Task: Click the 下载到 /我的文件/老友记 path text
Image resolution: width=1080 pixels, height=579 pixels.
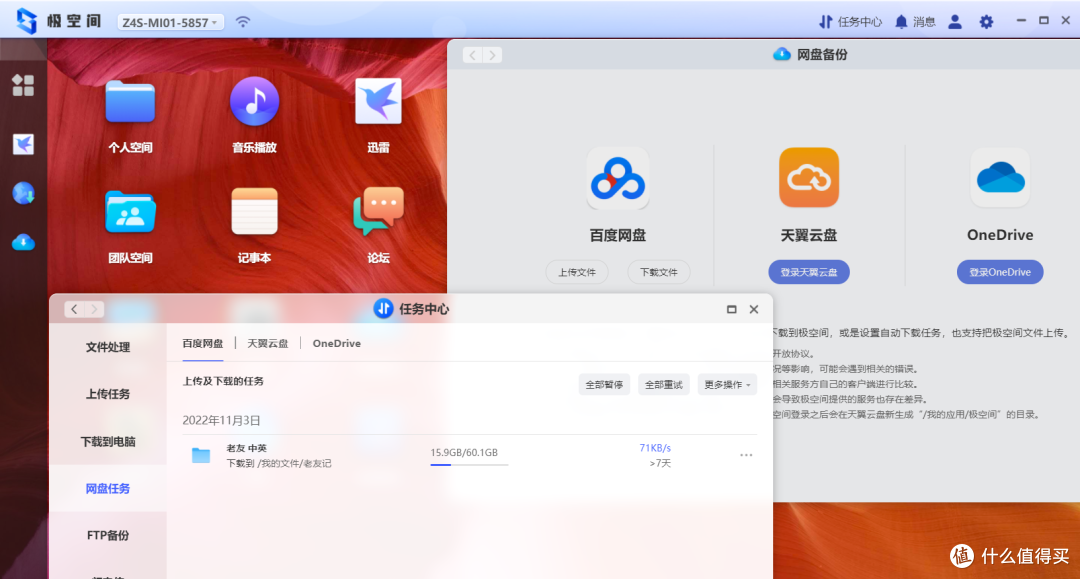Action: (279, 463)
